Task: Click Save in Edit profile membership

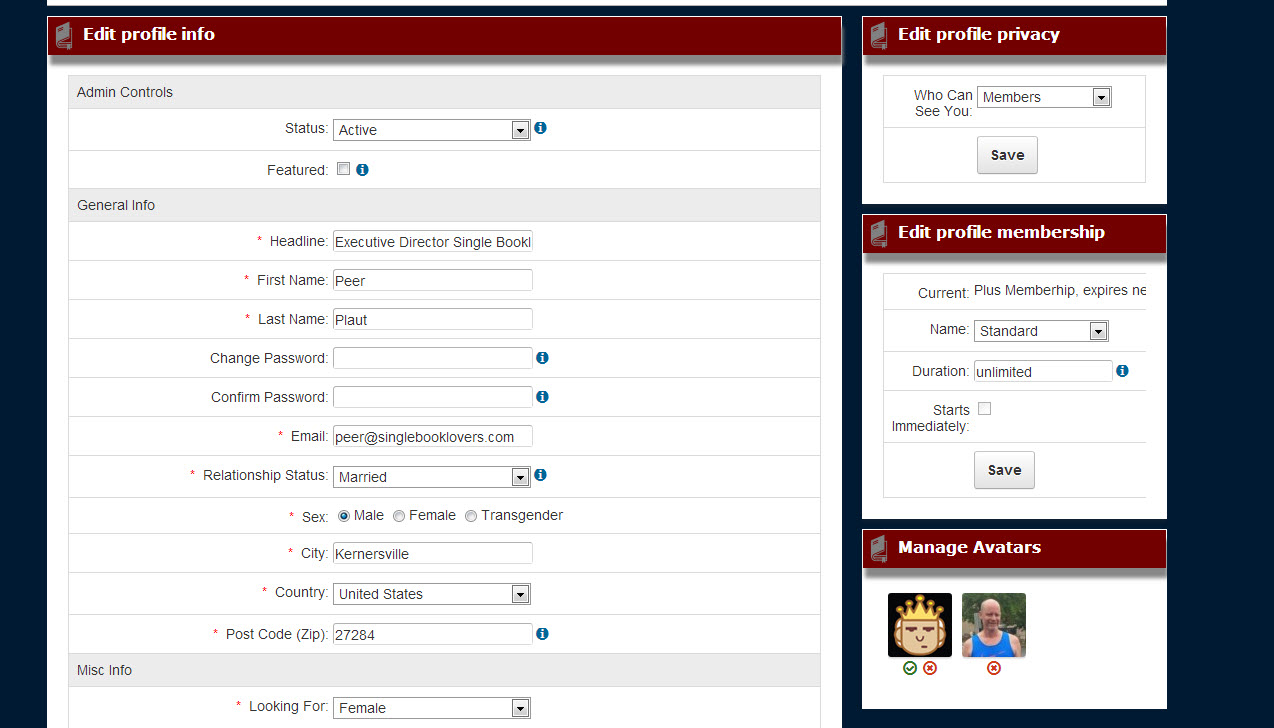Action: click(x=1004, y=470)
